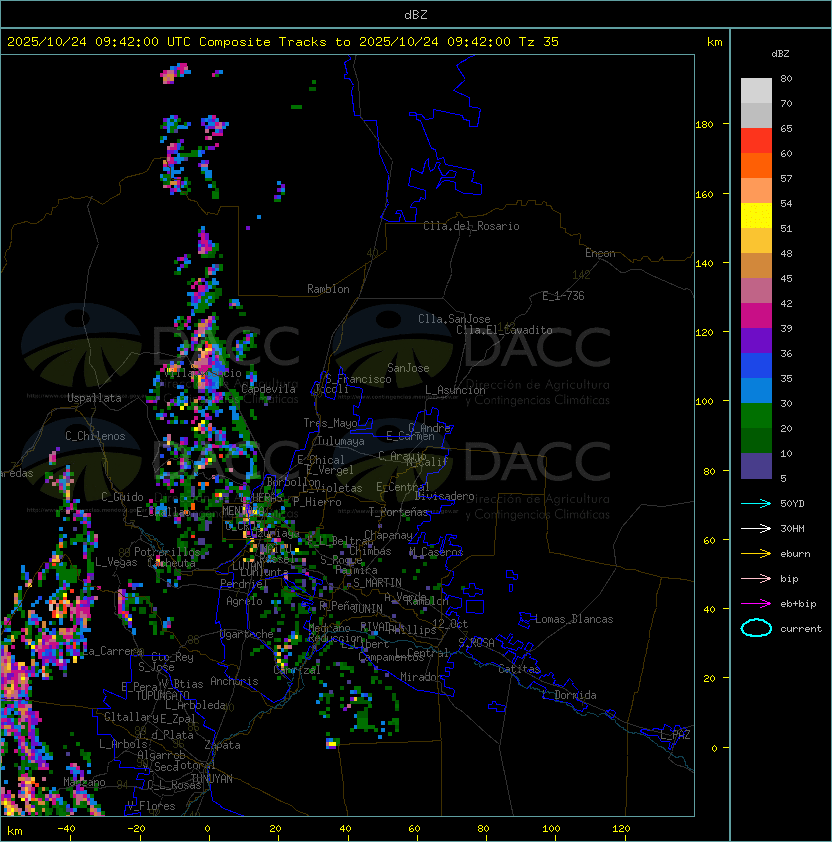Screen dimensions: 832x842
Task: Pick the green 30-20 dBZ swatch
Action: click(x=756, y=416)
